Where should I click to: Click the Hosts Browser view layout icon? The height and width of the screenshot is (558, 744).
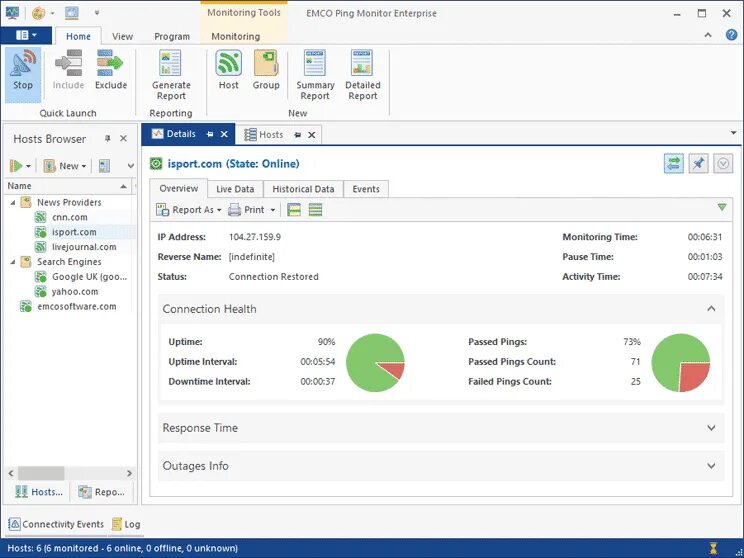point(104,166)
